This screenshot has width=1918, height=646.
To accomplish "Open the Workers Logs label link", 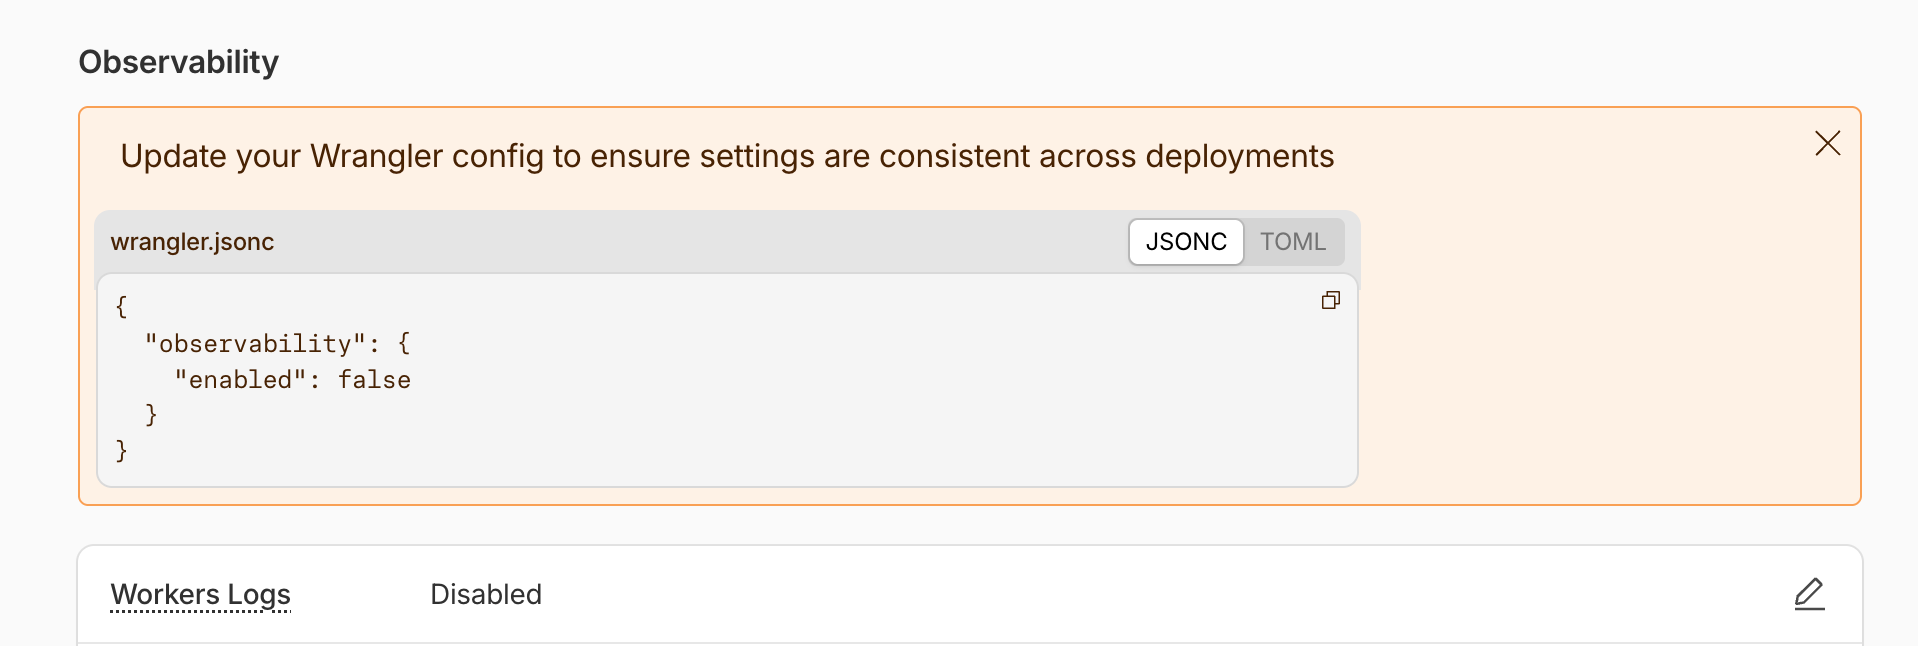I will tap(200, 594).
